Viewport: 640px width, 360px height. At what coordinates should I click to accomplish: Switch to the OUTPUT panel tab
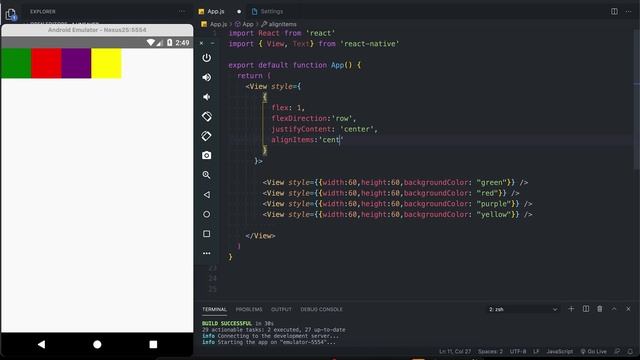click(x=281, y=309)
